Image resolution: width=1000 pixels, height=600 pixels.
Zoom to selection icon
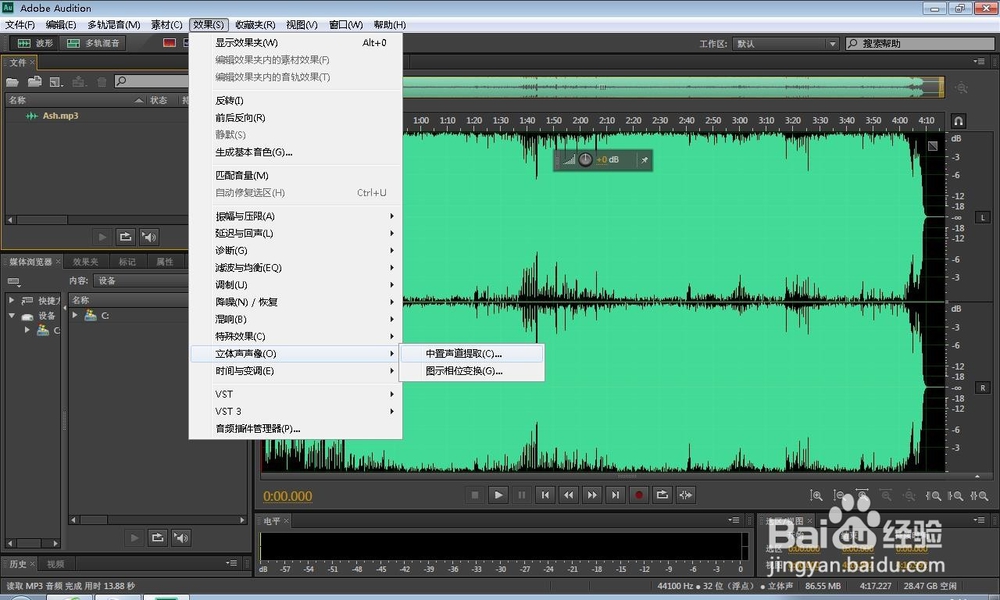tap(979, 495)
